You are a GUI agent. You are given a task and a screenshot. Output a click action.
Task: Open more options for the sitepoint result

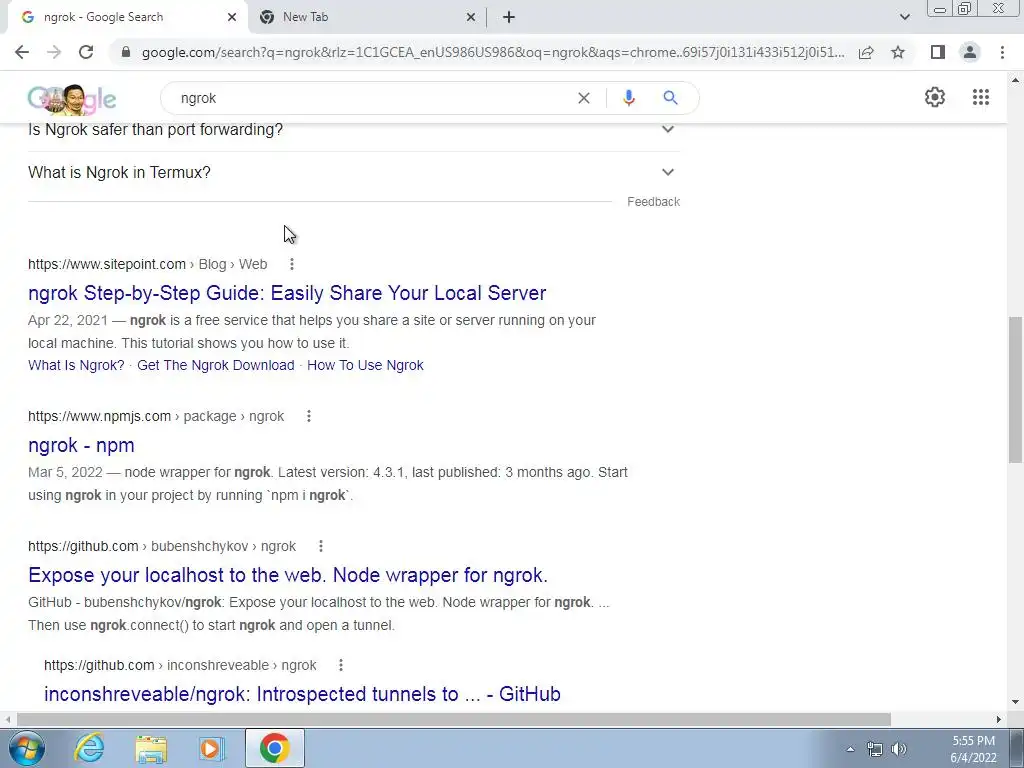tap(292, 264)
